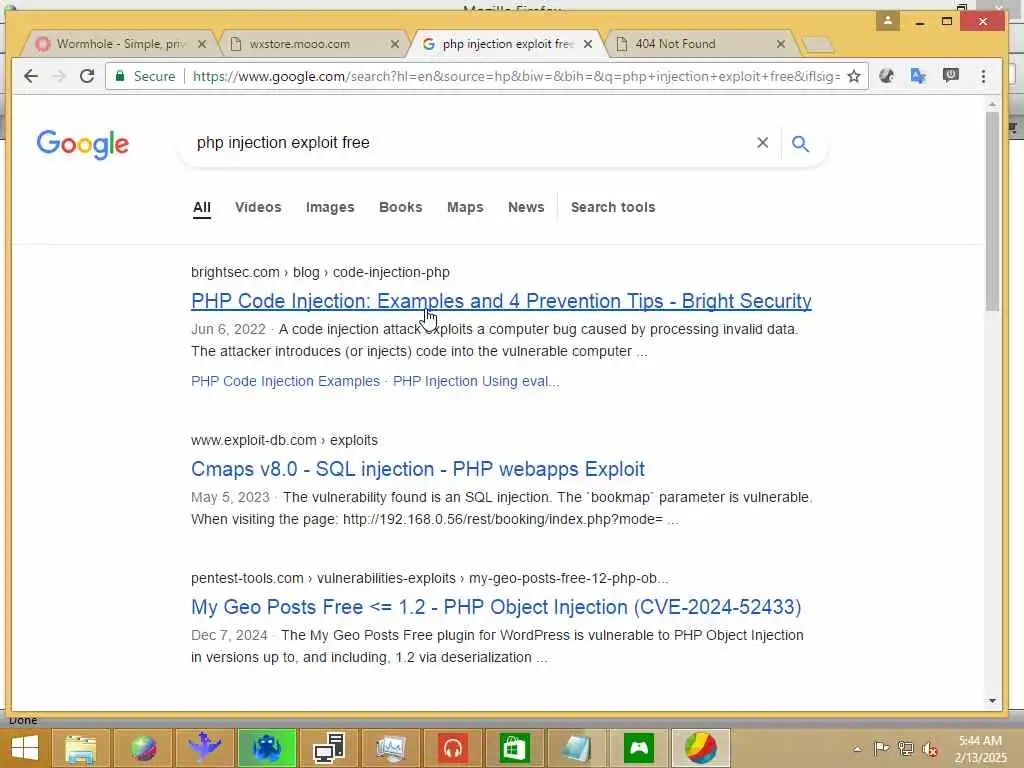
Task: Bookmark this page with the star icon
Action: coord(854,76)
